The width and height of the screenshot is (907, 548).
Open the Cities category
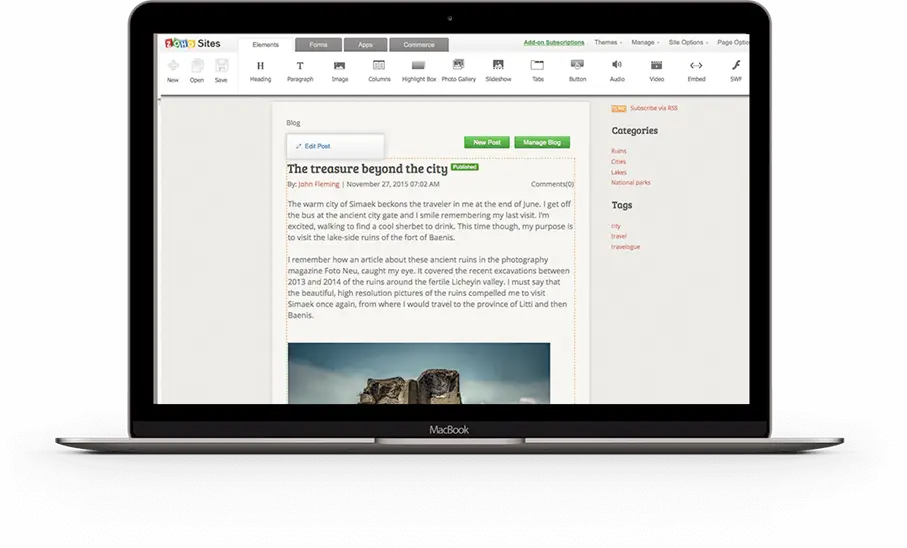tap(618, 161)
